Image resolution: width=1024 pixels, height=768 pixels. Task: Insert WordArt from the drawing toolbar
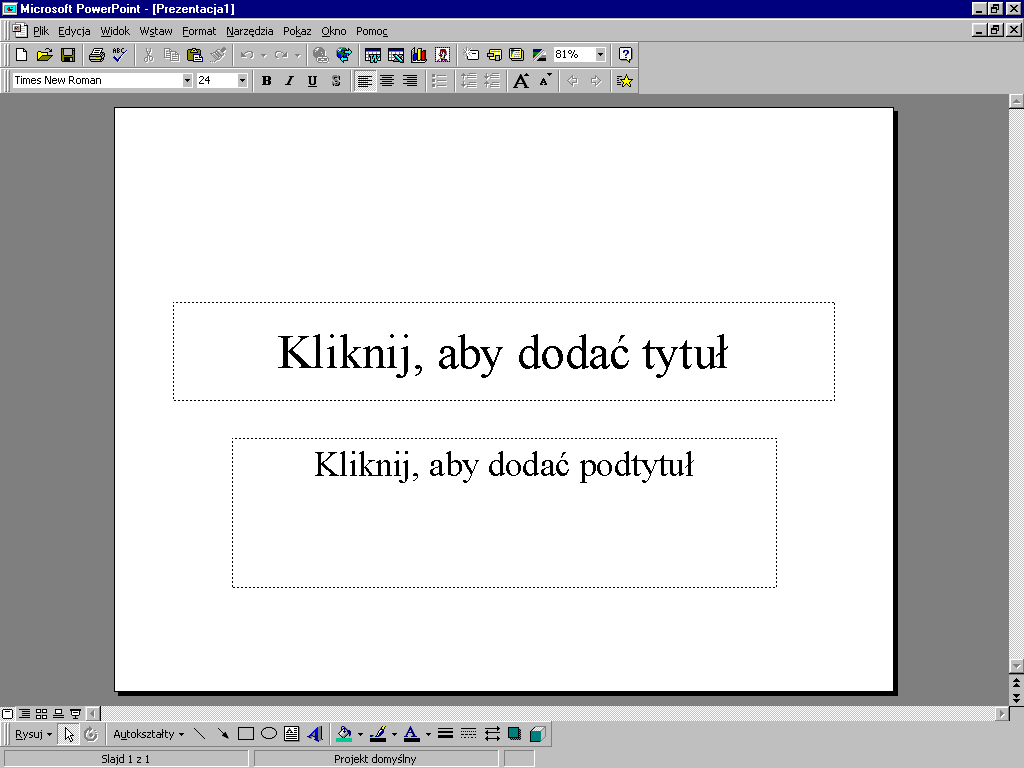pos(315,734)
